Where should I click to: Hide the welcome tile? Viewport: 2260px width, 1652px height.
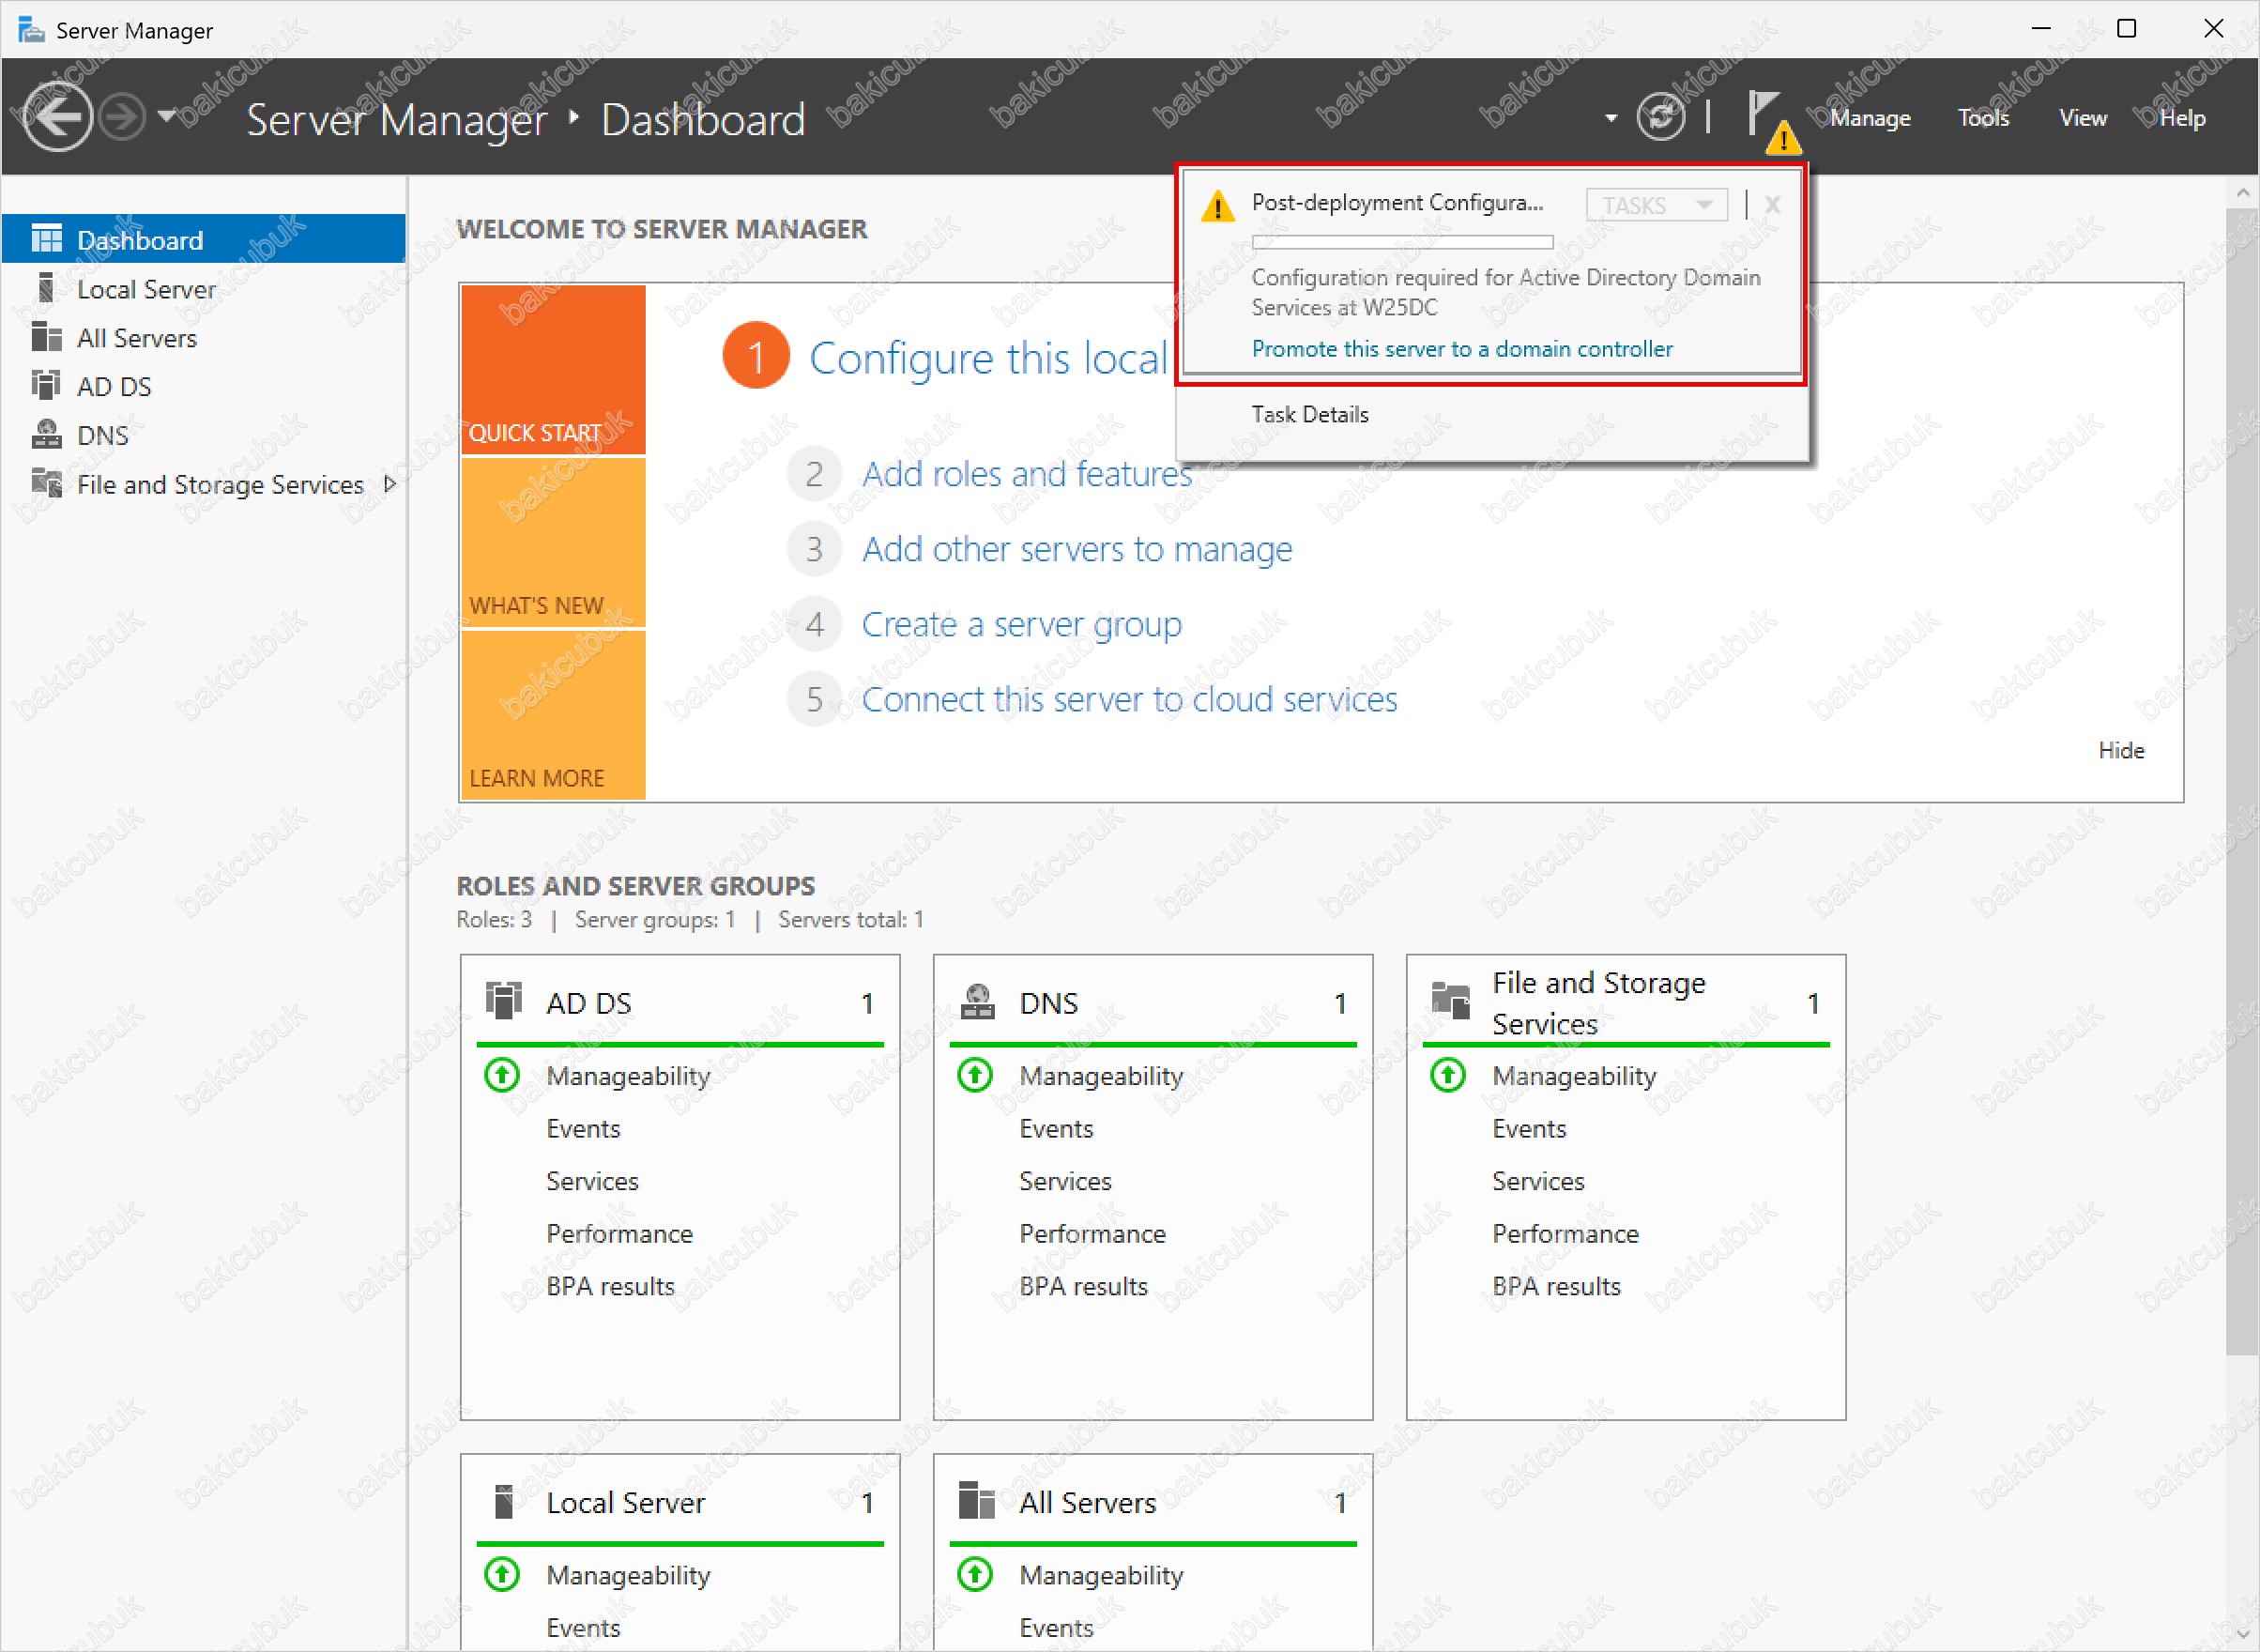(x=2121, y=750)
